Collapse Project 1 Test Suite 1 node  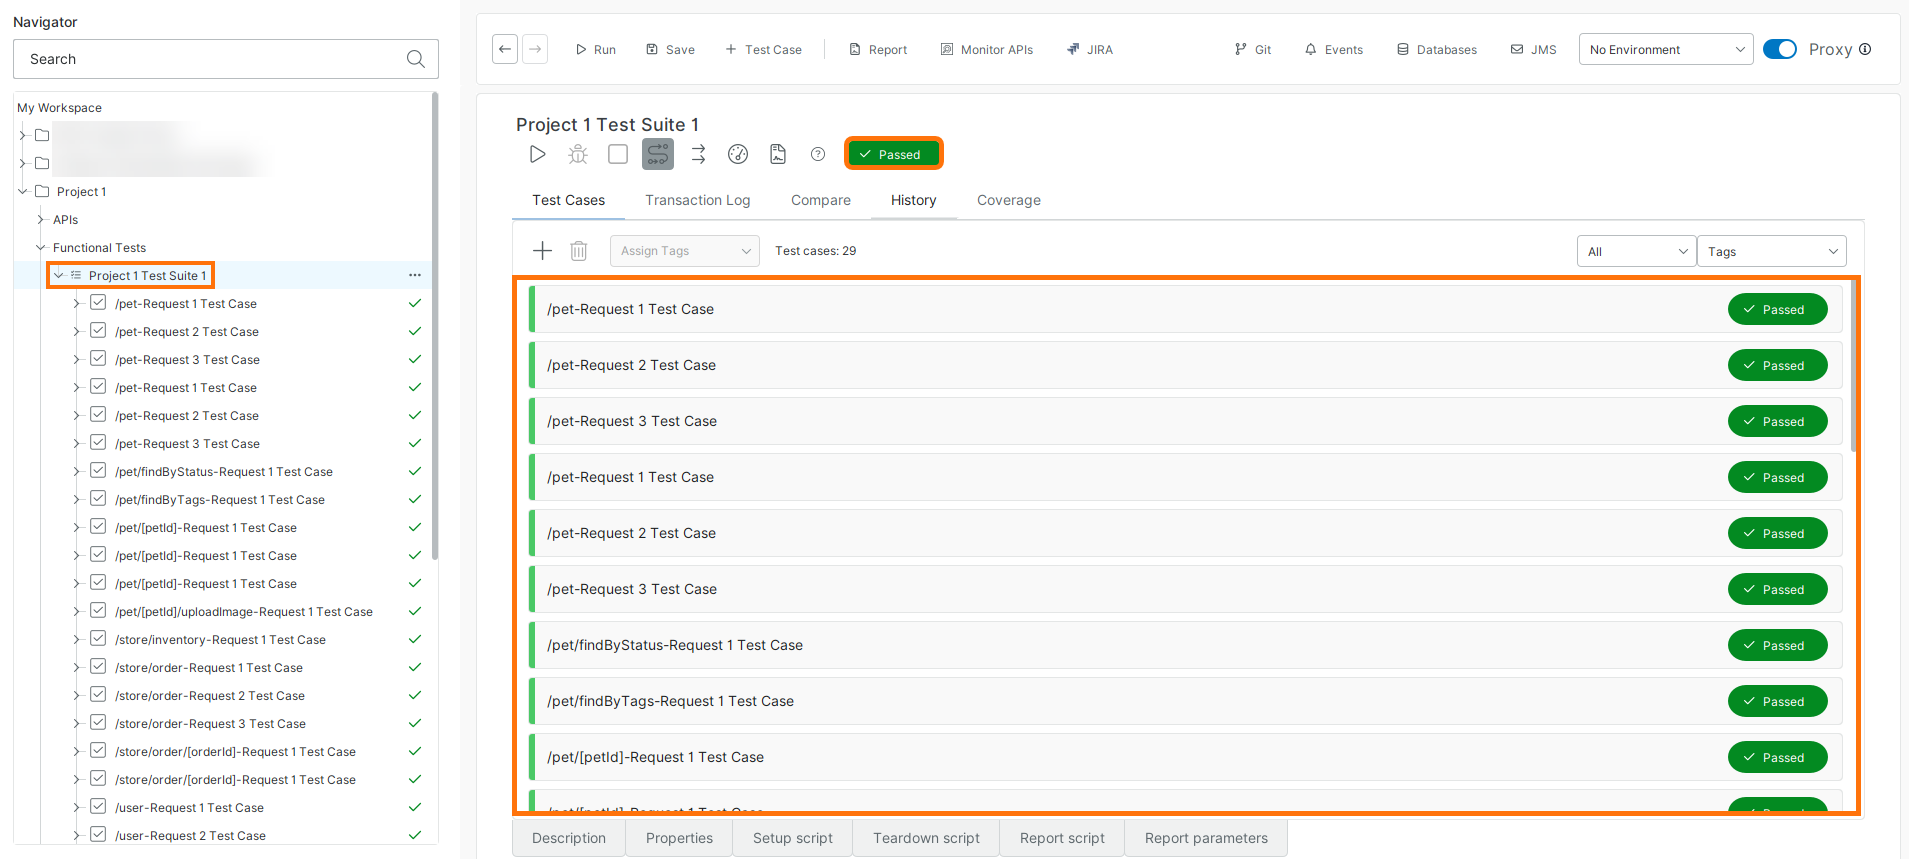click(x=59, y=275)
